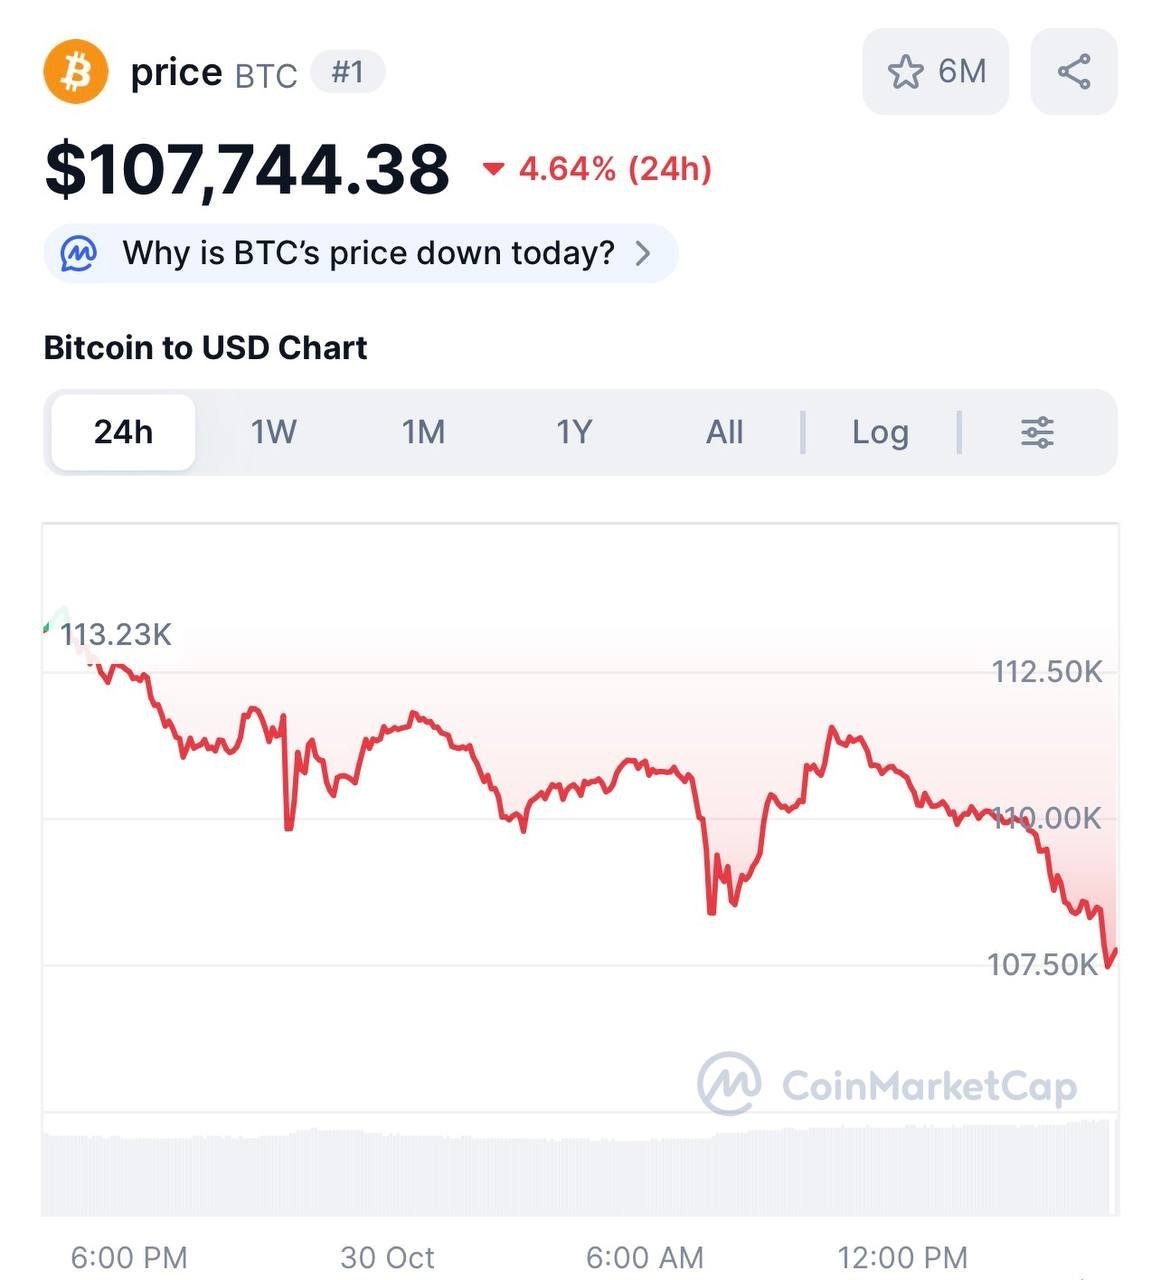
Task: Click the CoinMarketCap AI chat icon
Action: (79, 254)
